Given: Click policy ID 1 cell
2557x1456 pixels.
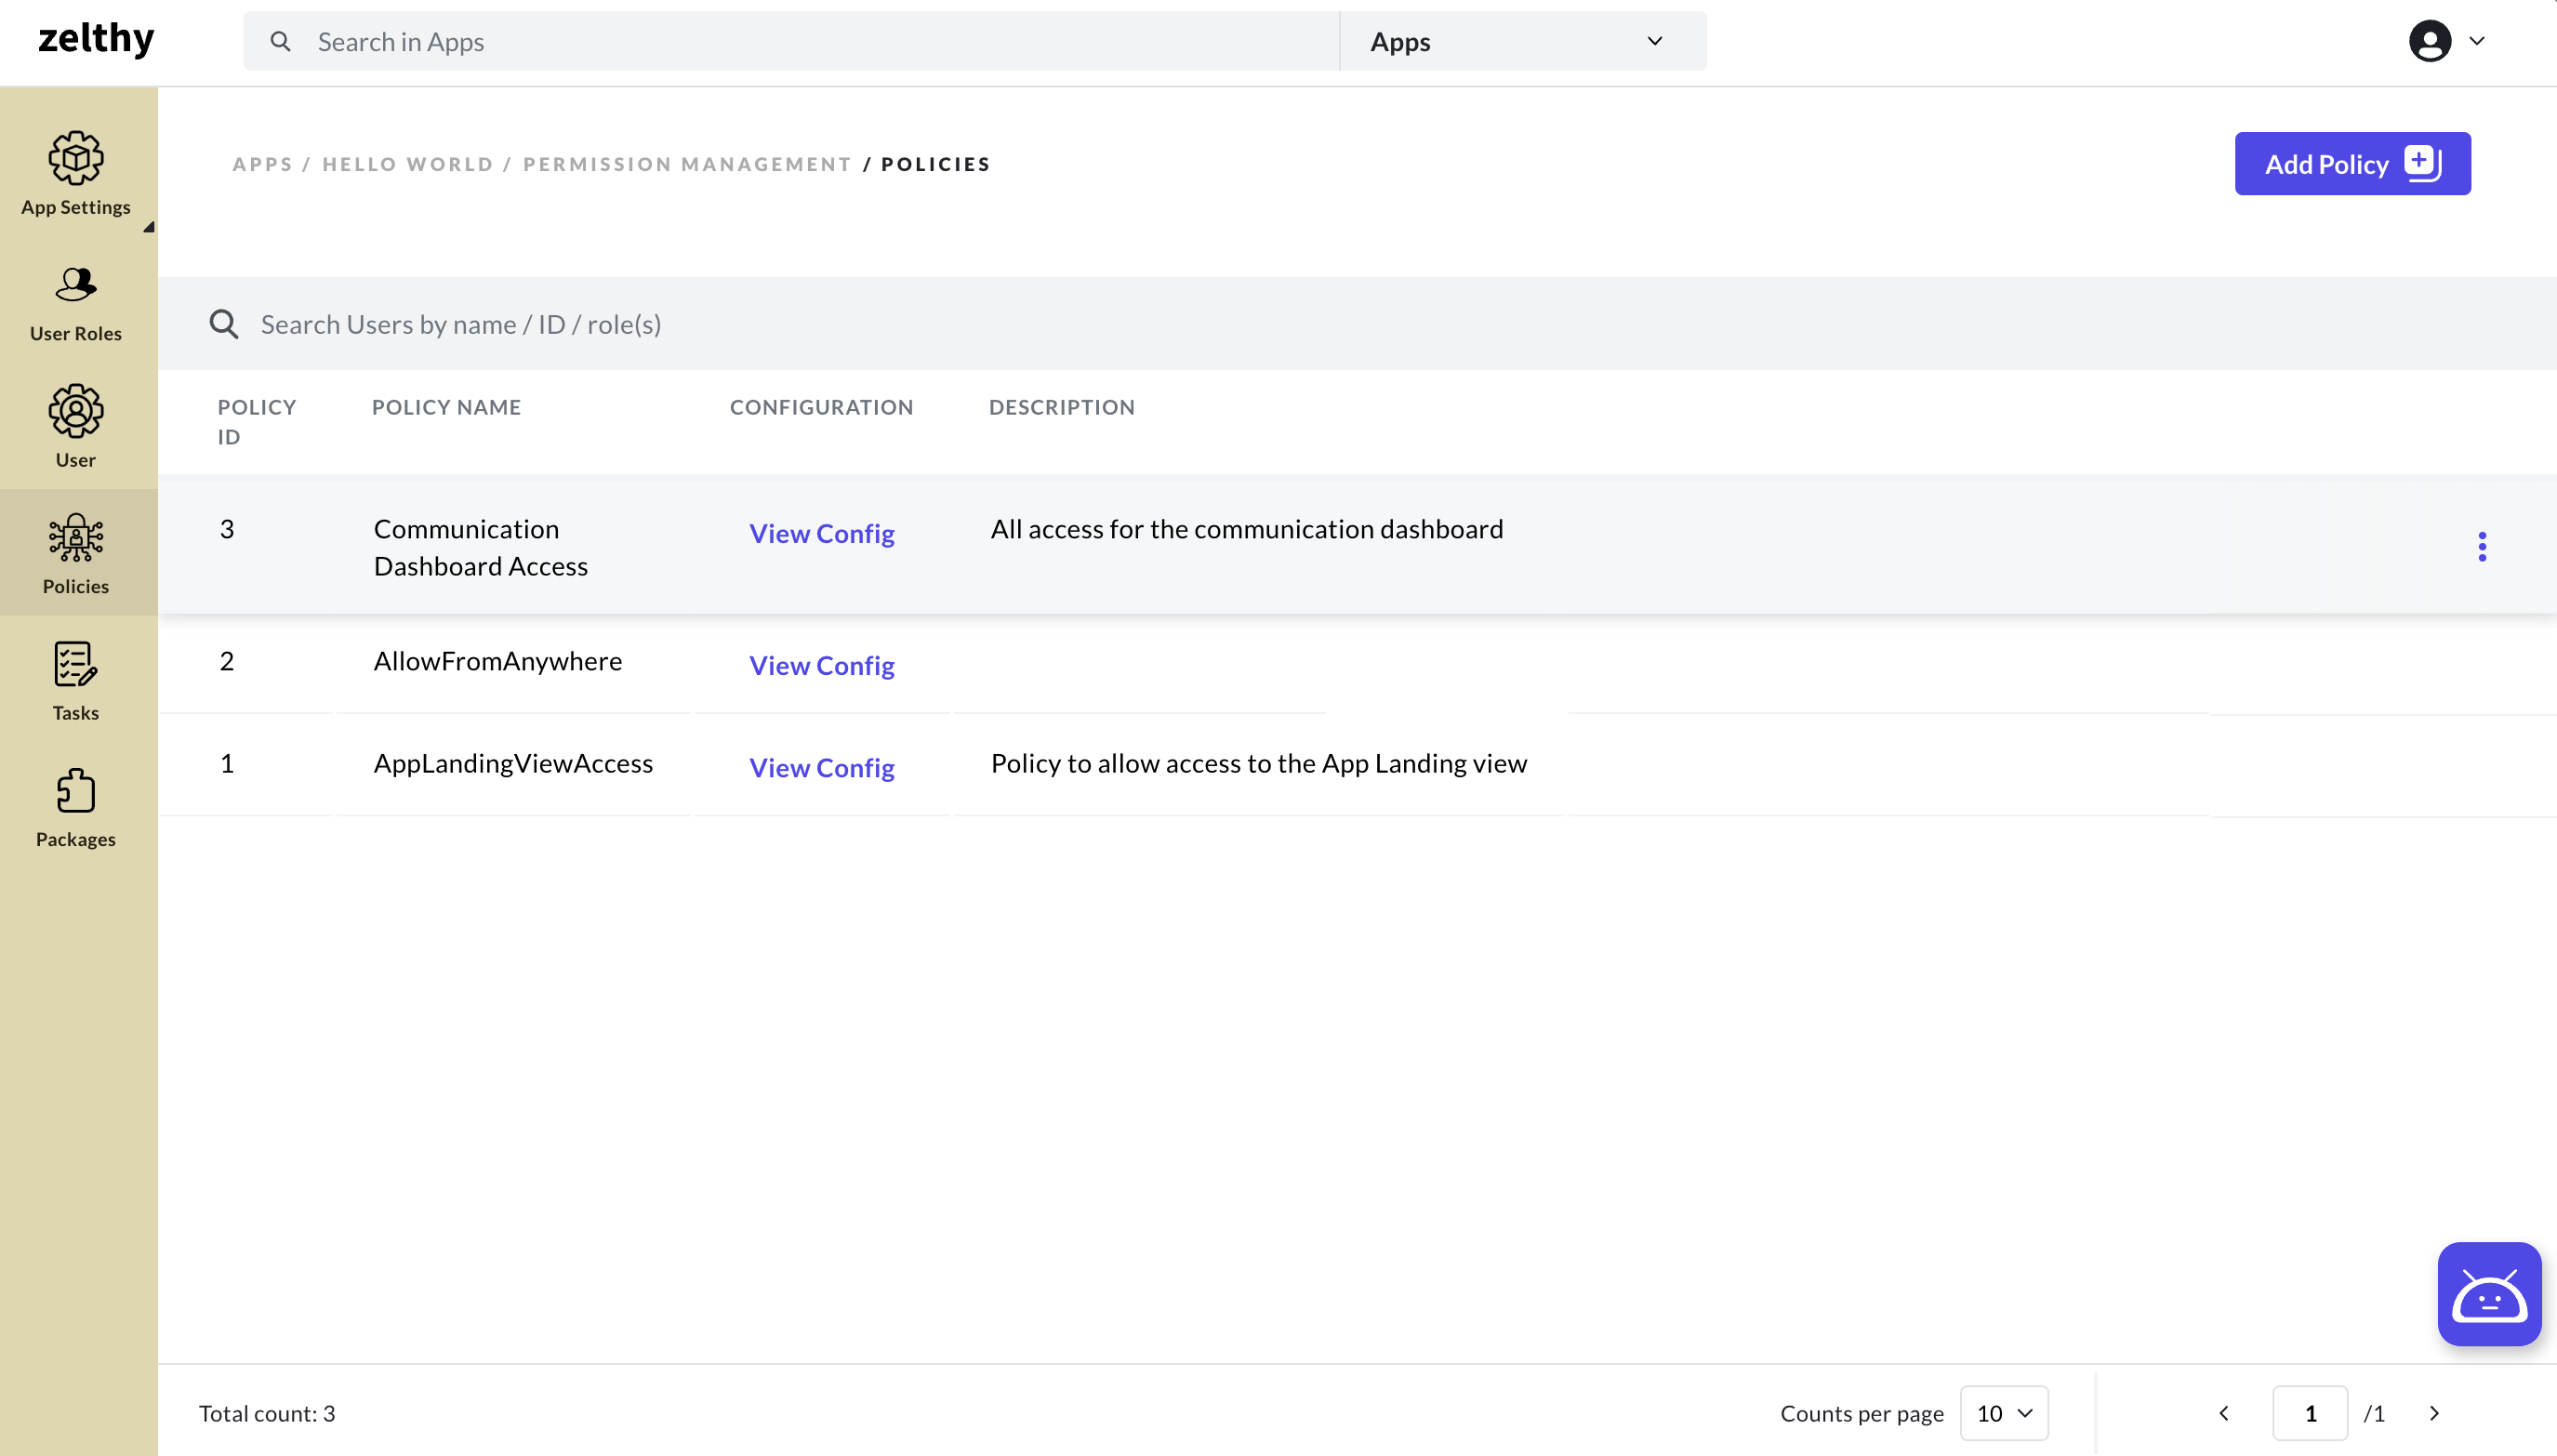Looking at the screenshot, I should 227,763.
